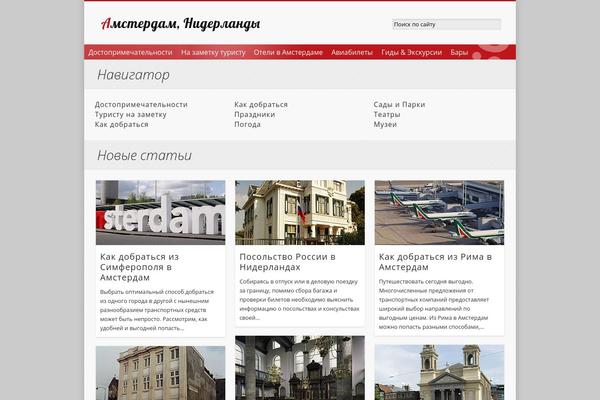
Task: Open Театры navigator link
Action: [386, 114]
